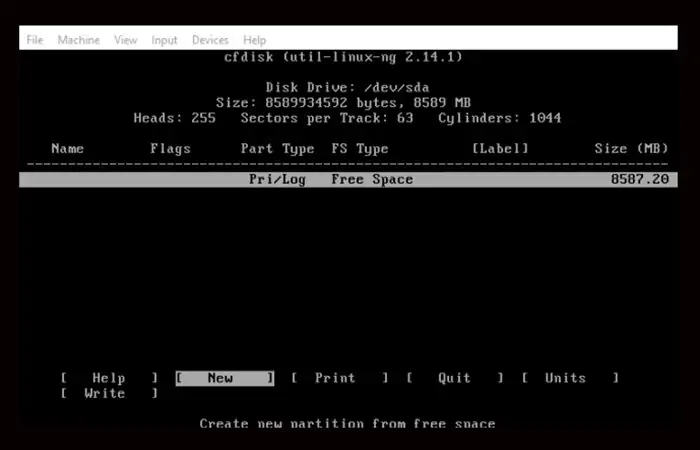Select the [ Write ] option

(x=109, y=394)
